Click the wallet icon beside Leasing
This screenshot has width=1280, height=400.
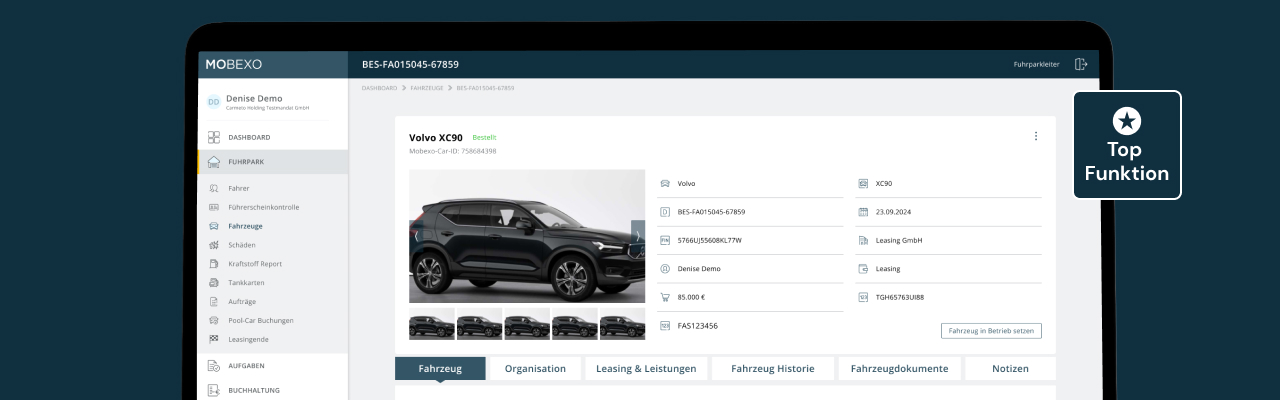tap(863, 269)
